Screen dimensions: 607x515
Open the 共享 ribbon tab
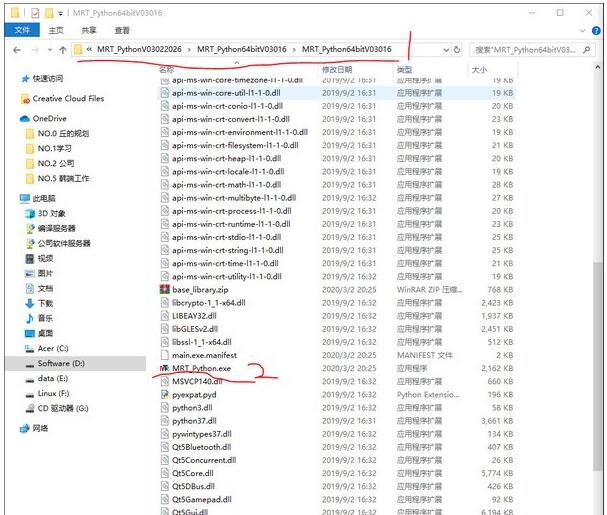coord(89,30)
